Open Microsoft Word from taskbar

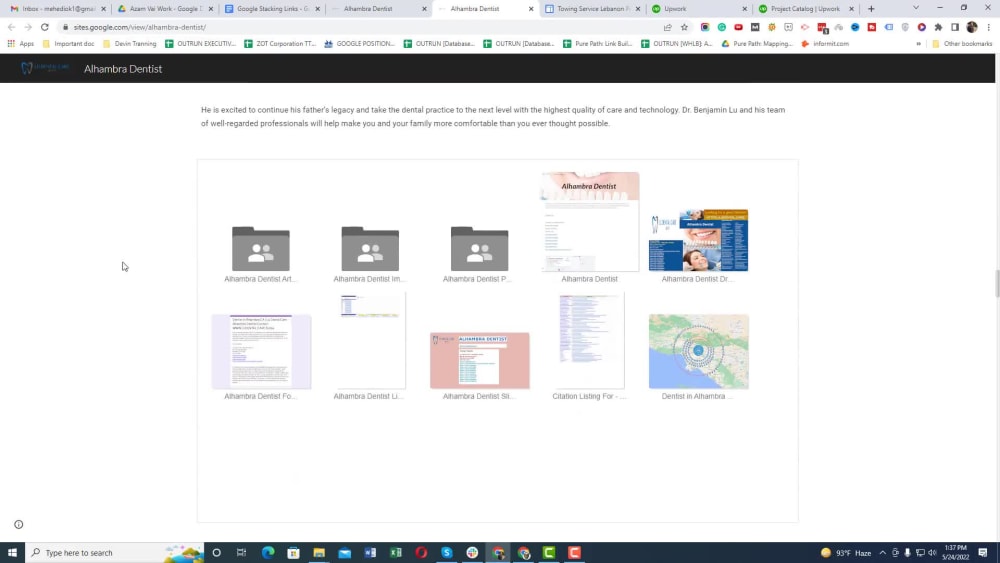(370, 552)
